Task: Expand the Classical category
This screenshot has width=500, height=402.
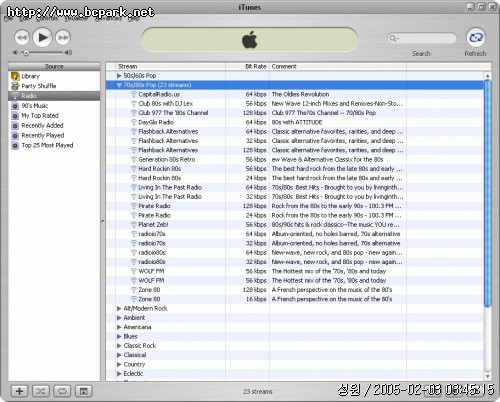Action: tap(119, 355)
